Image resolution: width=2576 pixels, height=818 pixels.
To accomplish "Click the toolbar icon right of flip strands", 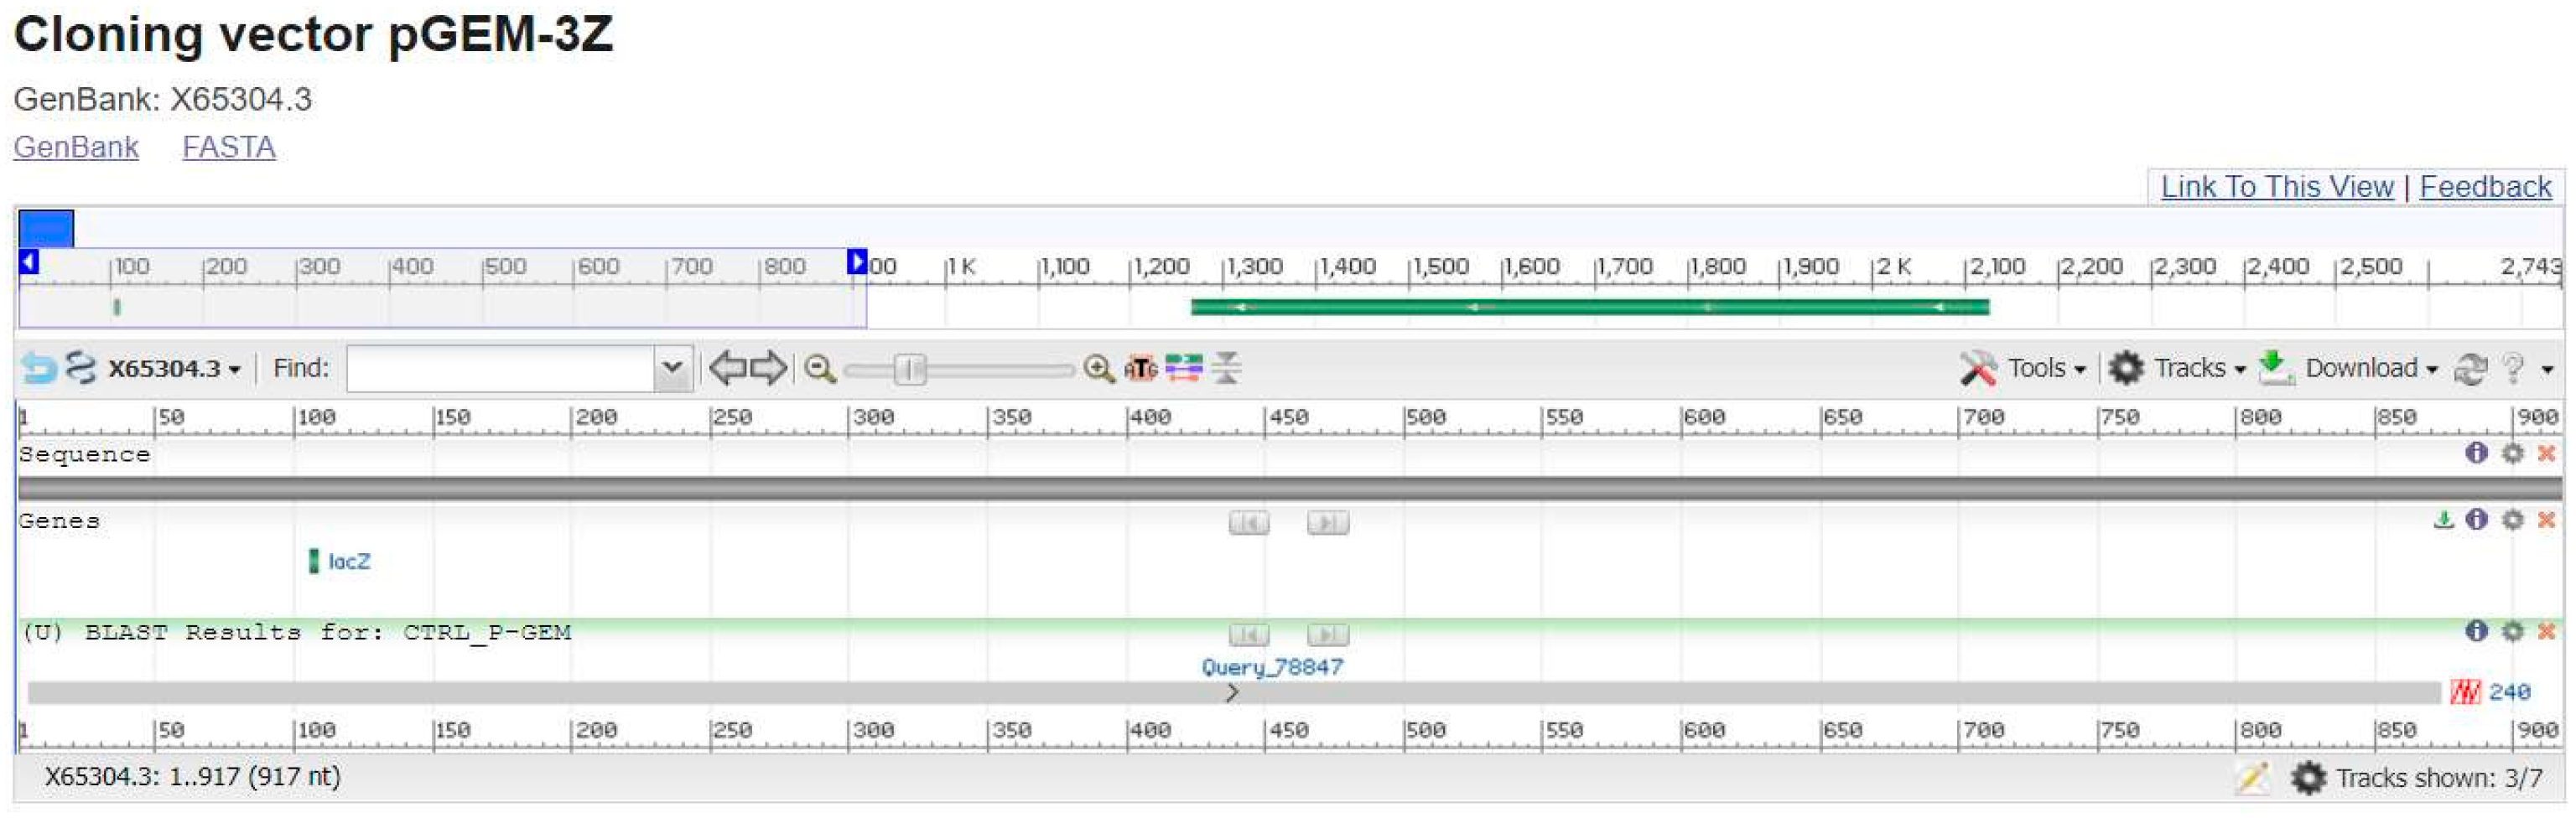I will click(1227, 368).
